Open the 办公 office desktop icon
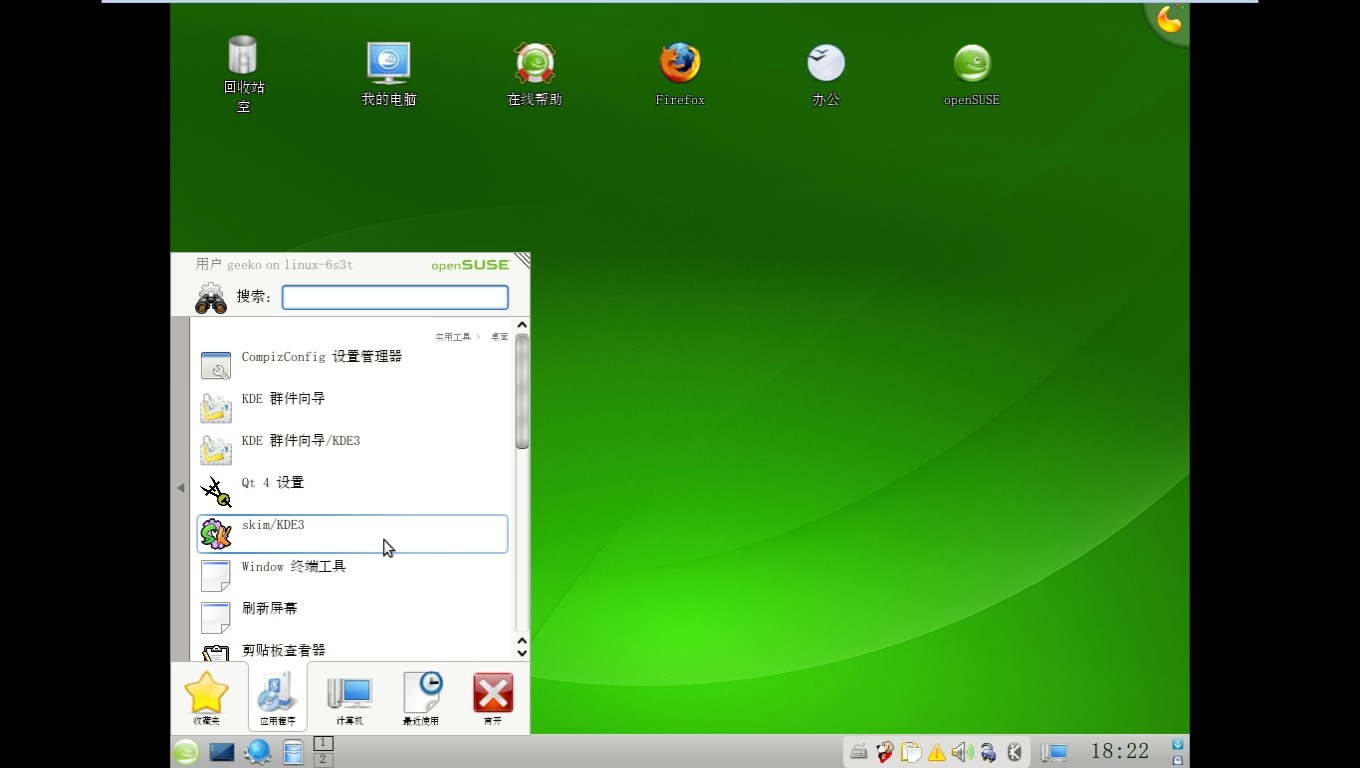Image resolution: width=1360 pixels, height=768 pixels. tap(826, 75)
